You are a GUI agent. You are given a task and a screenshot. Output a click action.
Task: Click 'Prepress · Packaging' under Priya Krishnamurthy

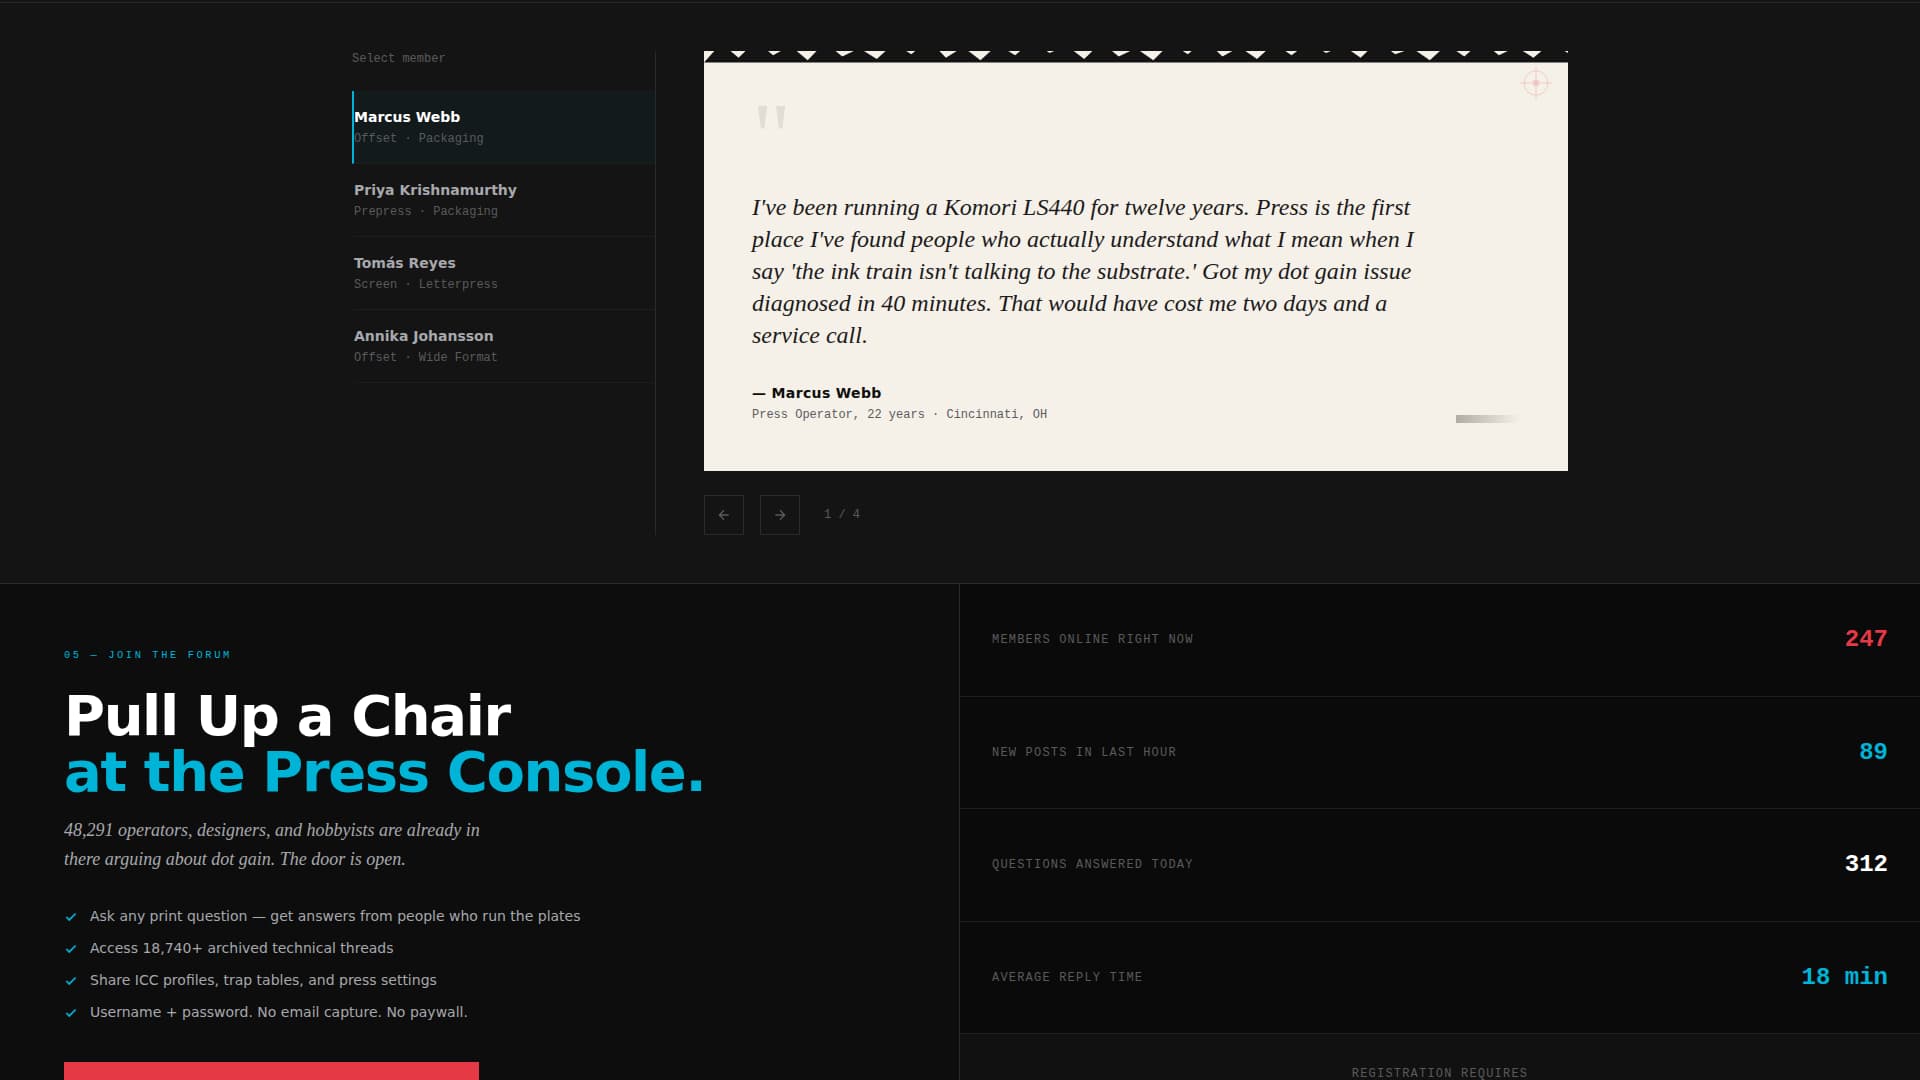(x=426, y=211)
